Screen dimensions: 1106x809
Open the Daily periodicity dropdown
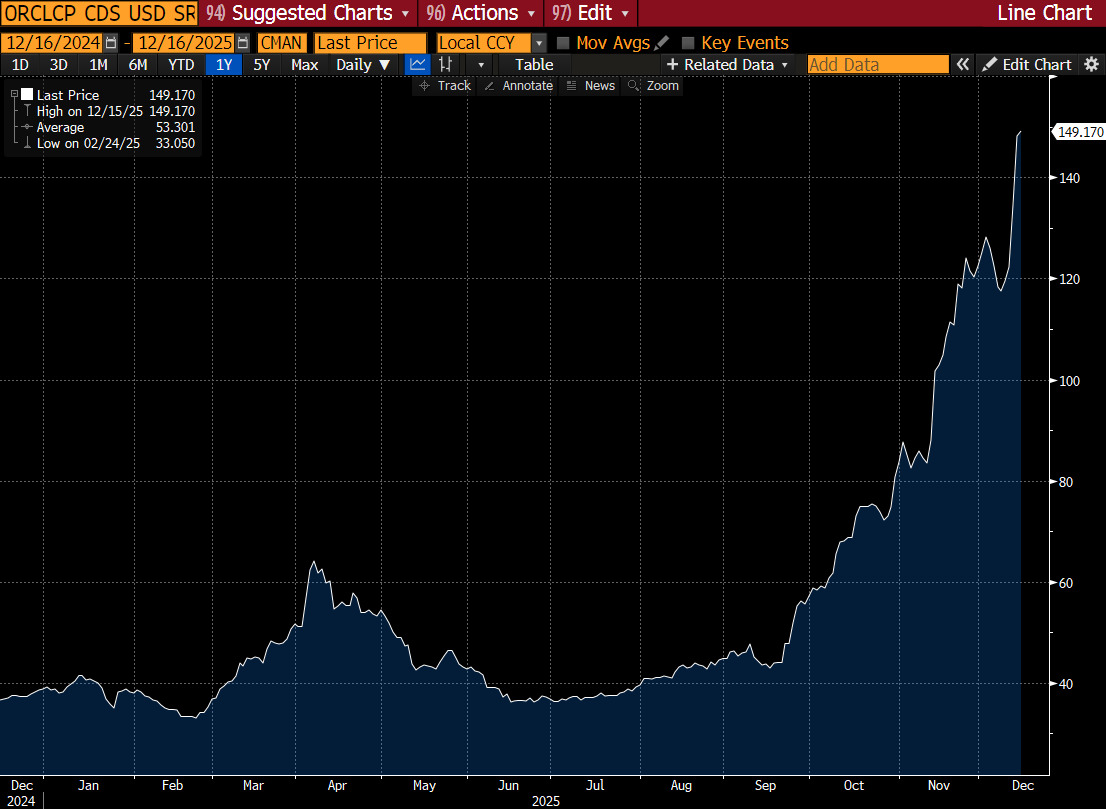(363, 65)
